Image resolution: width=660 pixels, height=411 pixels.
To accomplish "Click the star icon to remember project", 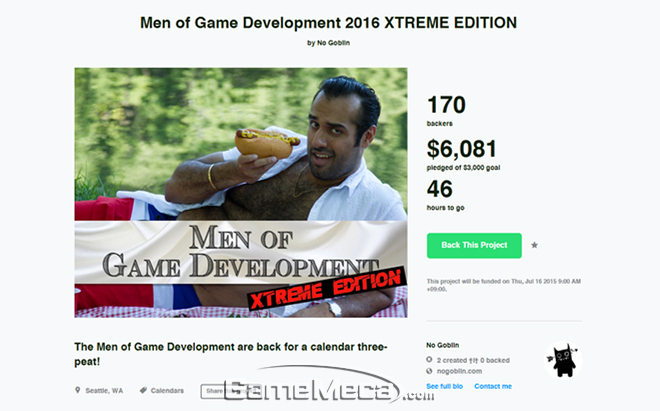I will click(534, 245).
